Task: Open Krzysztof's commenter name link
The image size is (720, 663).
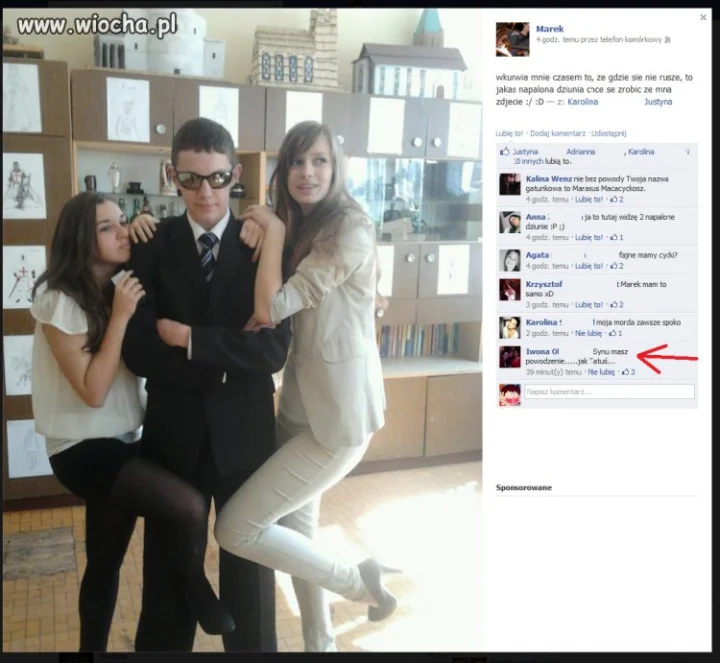Action: [544, 284]
